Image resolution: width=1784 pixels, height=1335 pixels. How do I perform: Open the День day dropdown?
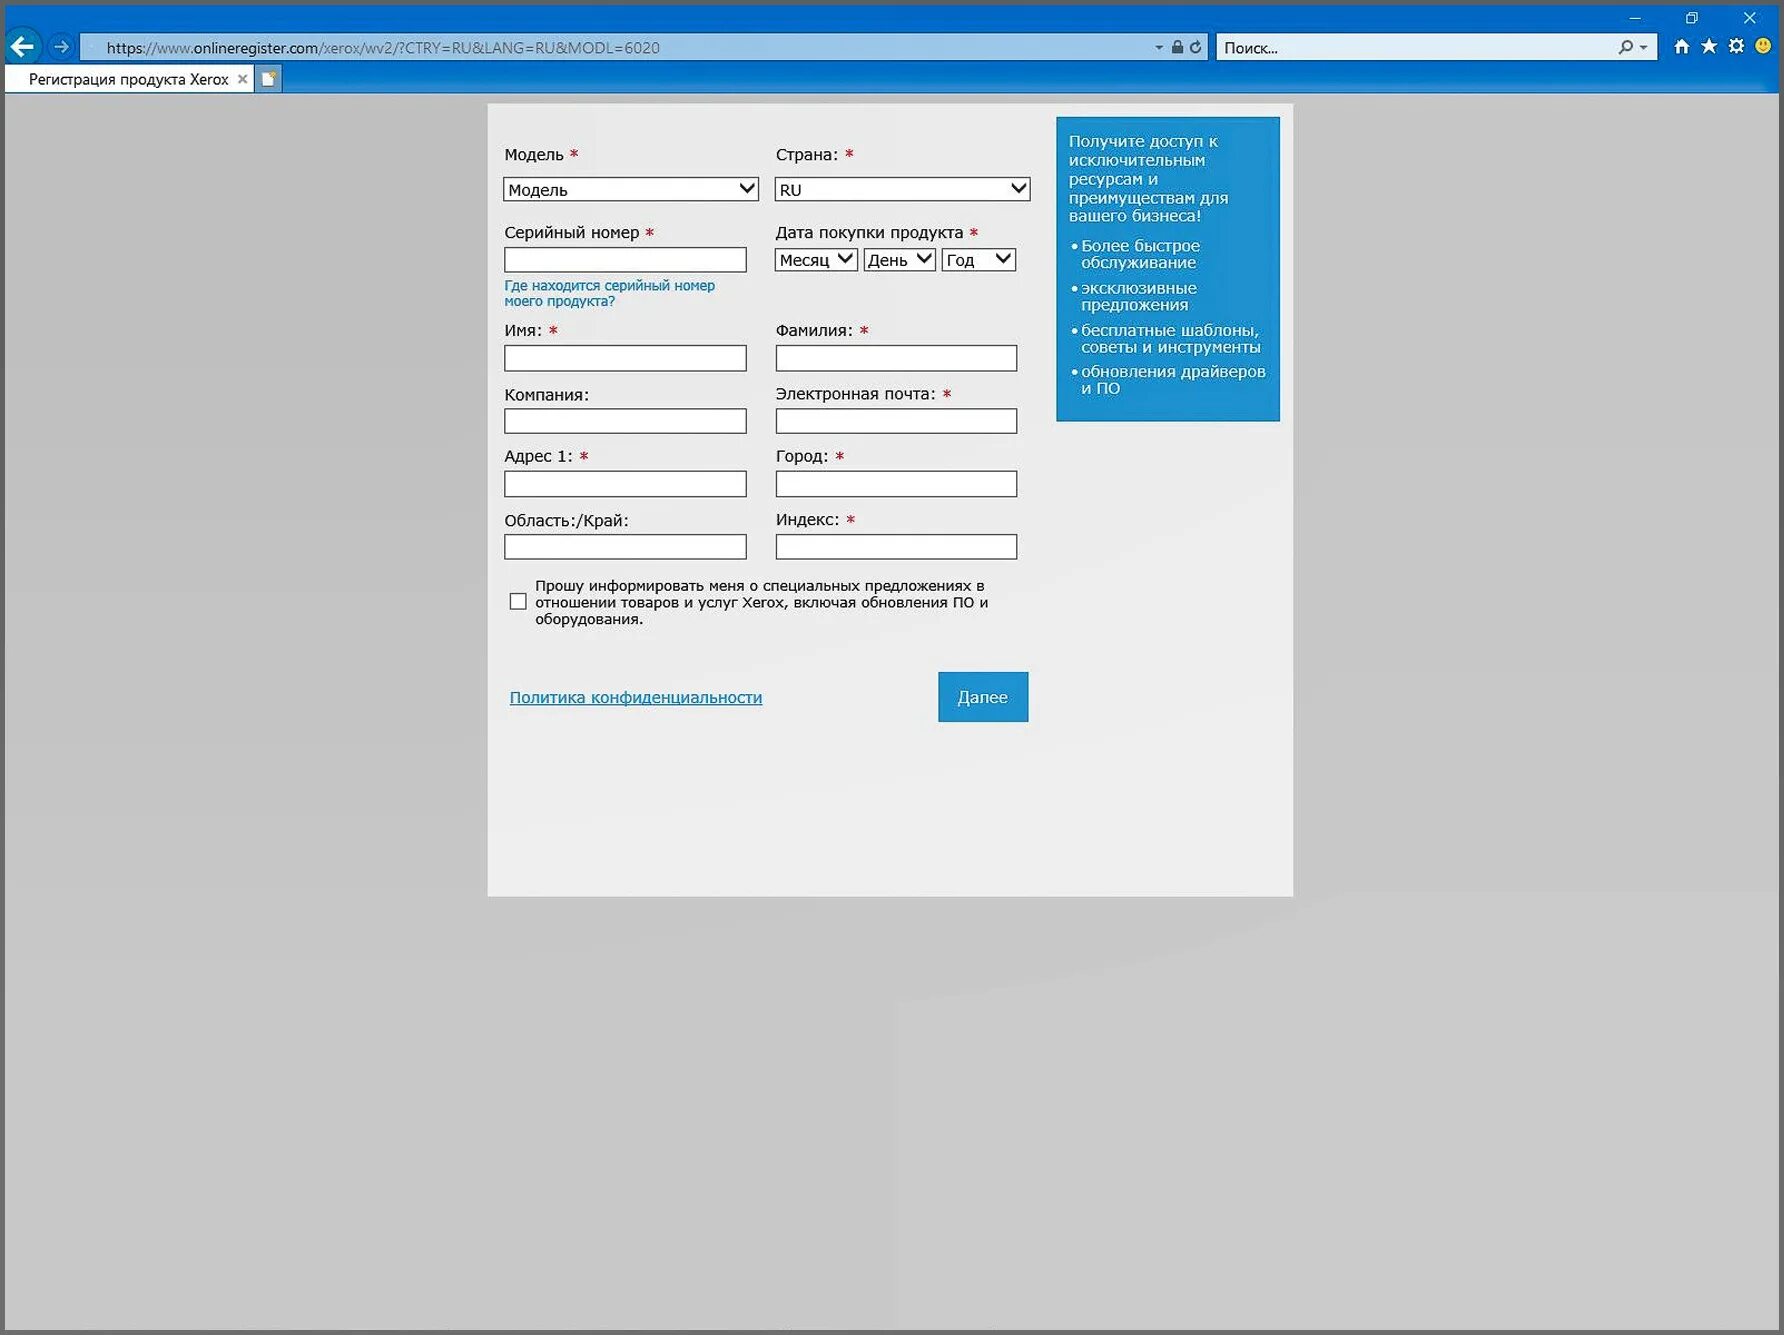coord(900,260)
